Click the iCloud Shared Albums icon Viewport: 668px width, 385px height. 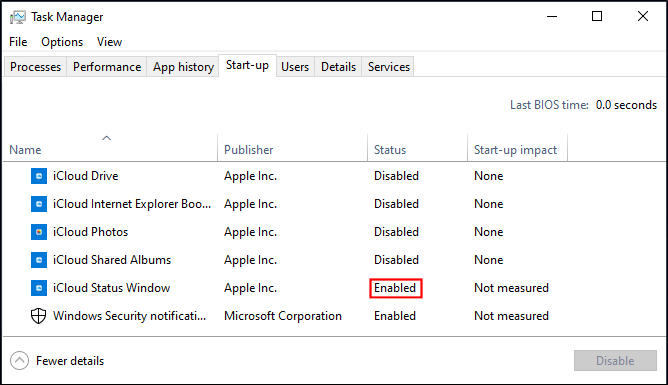[x=39, y=260]
